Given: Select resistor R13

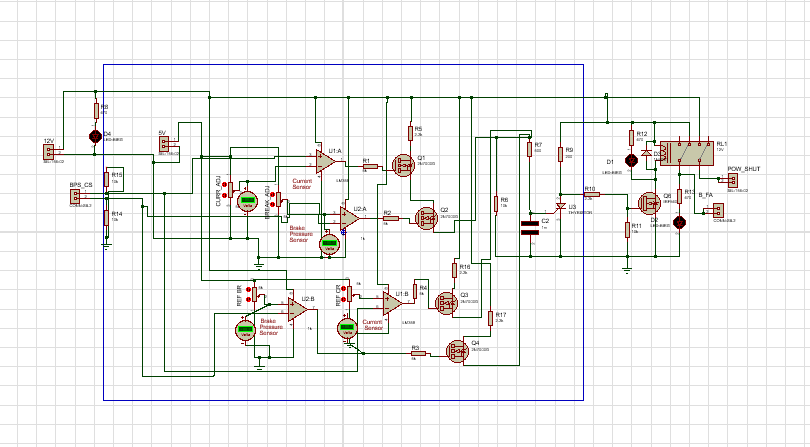Looking at the screenshot, I should tap(680, 196).
